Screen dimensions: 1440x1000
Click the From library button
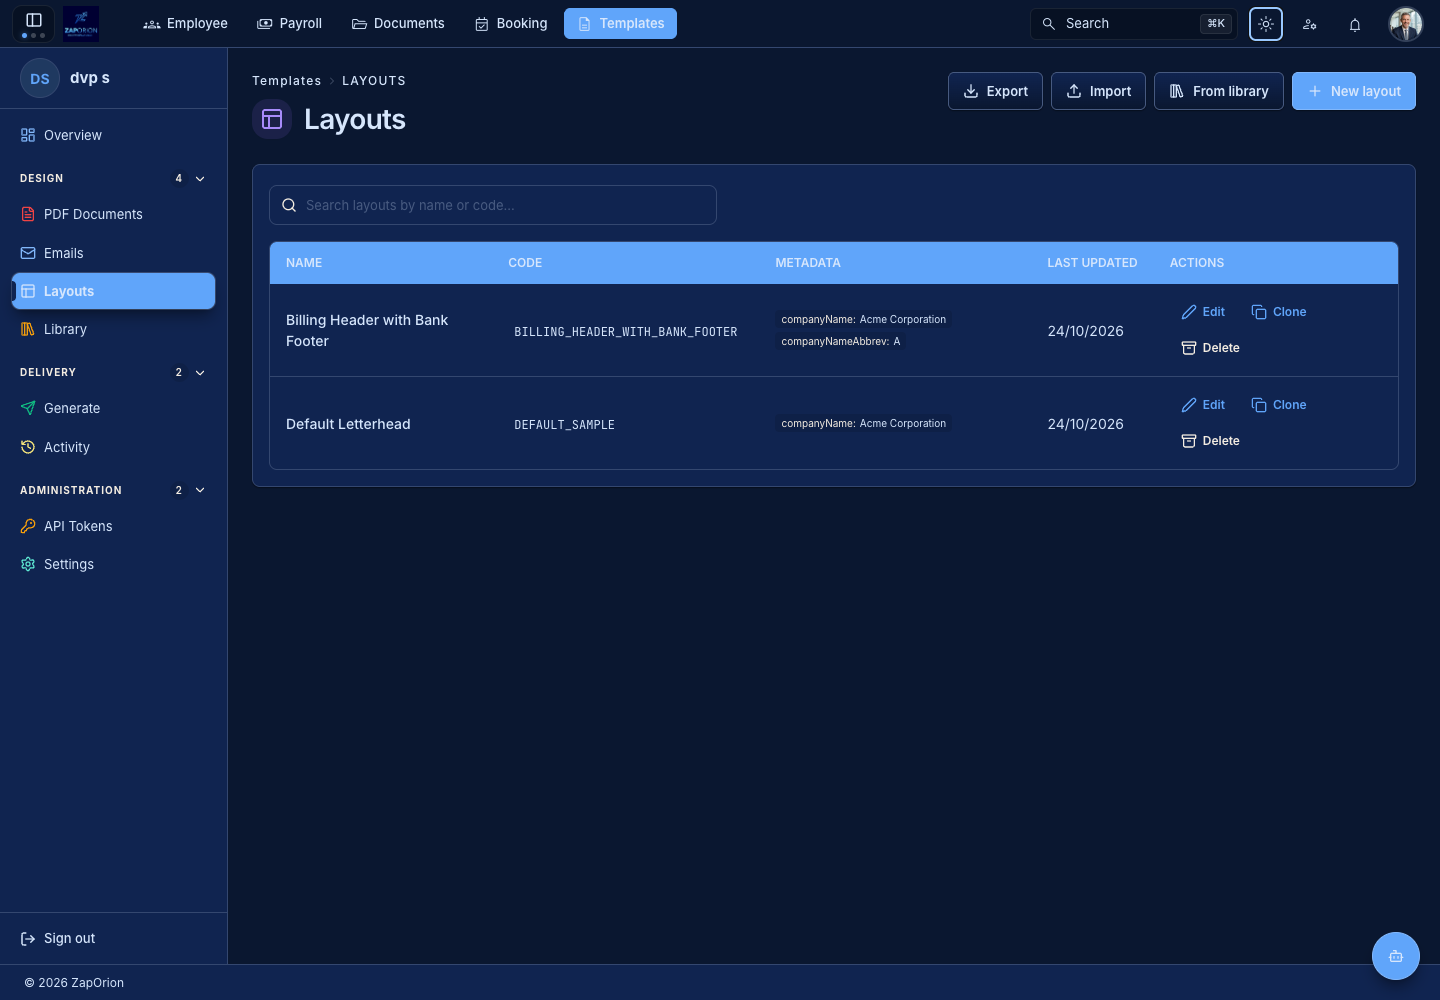pyautogui.click(x=1219, y=91)
